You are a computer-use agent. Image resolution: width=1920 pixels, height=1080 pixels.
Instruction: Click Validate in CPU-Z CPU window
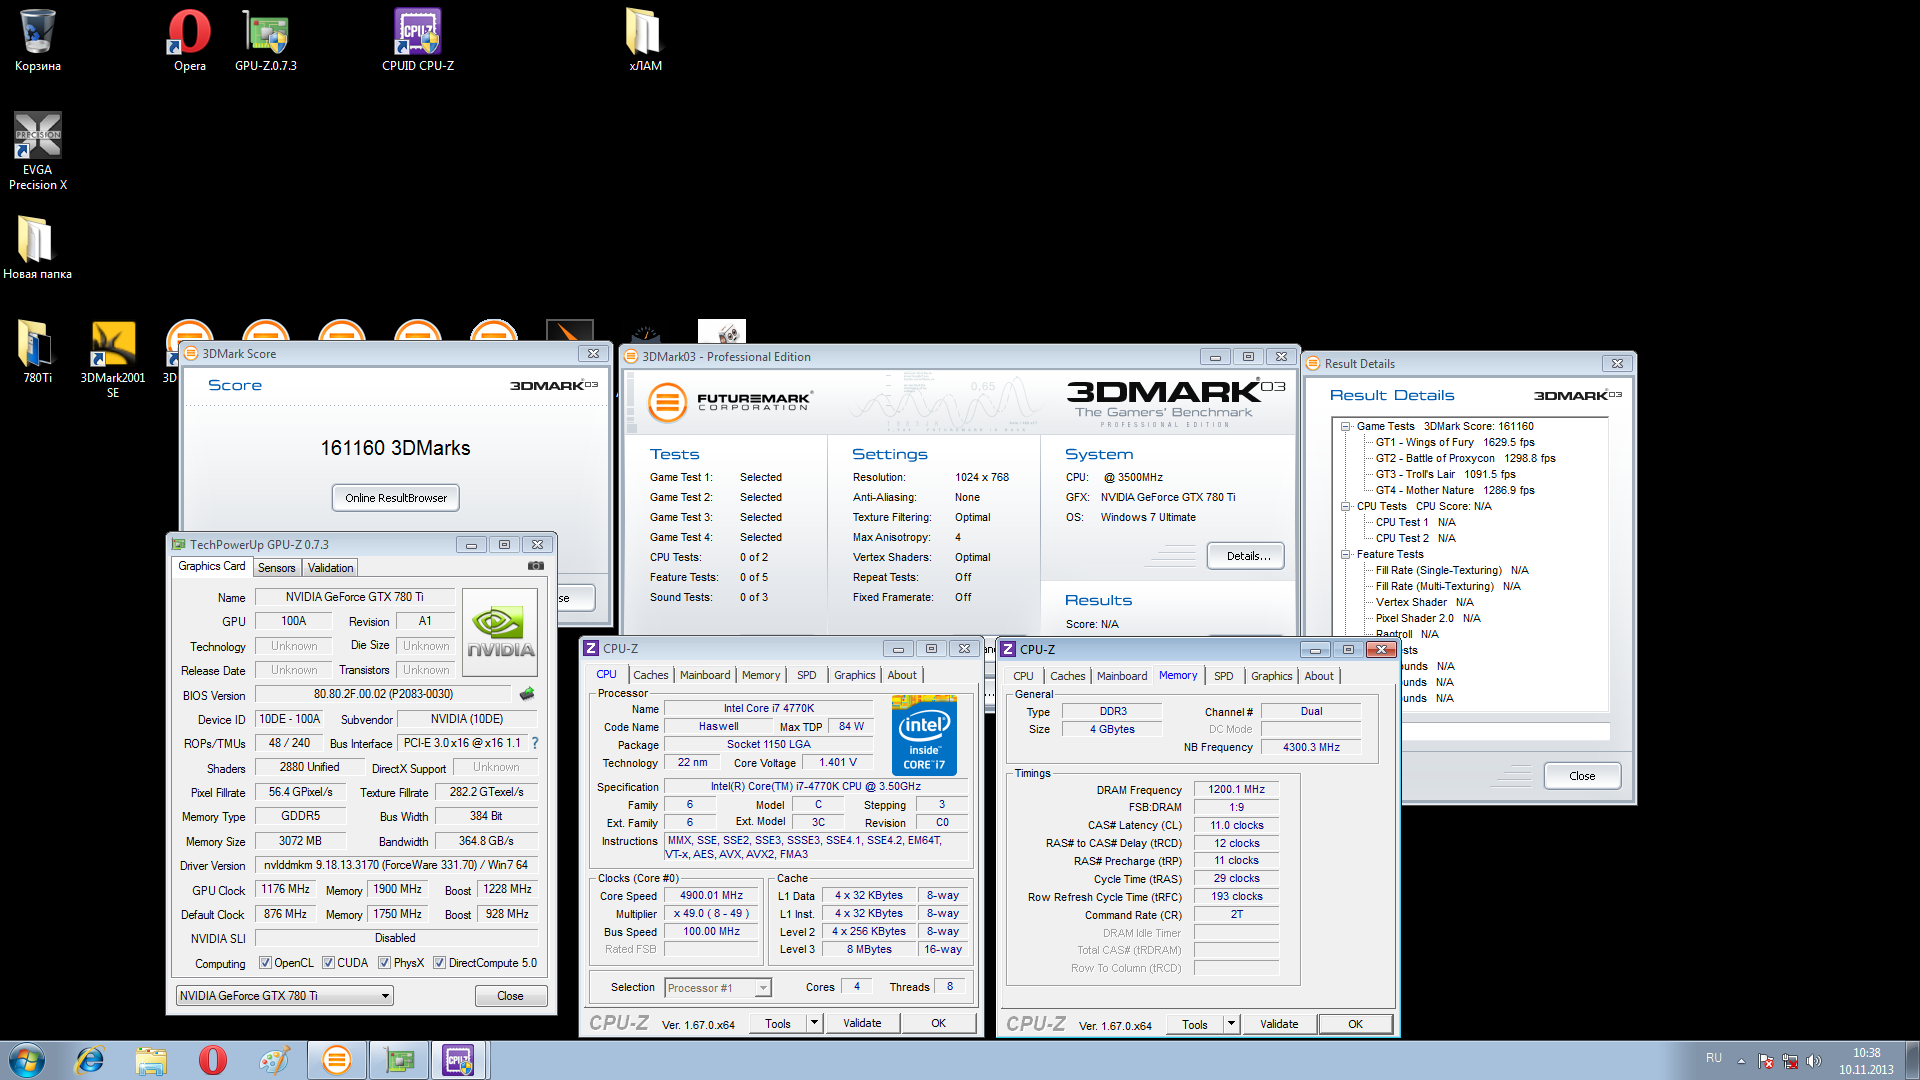pos(862,1023)
